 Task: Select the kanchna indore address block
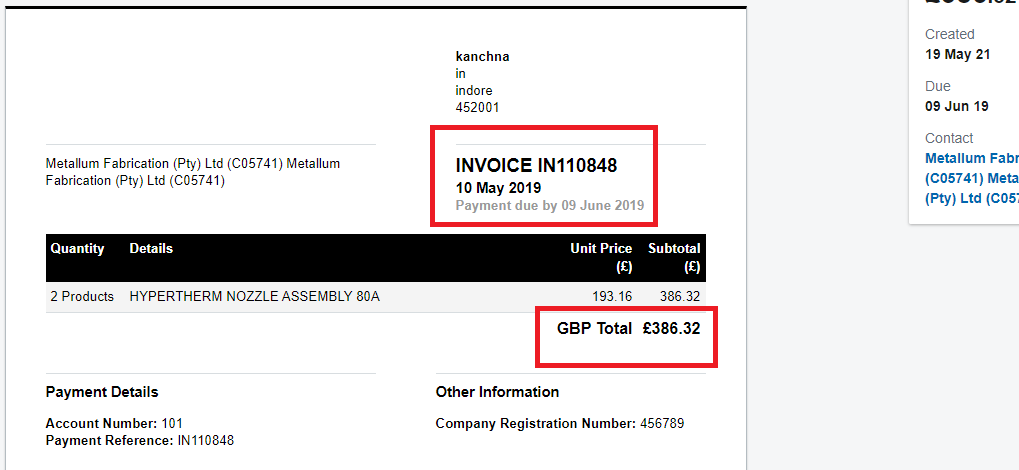482,82
